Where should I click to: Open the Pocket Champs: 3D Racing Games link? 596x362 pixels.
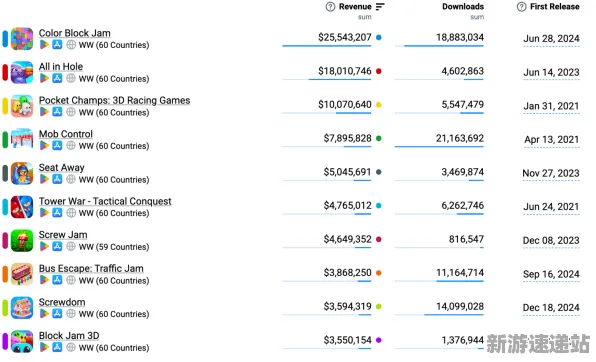(x=114, y=100)
